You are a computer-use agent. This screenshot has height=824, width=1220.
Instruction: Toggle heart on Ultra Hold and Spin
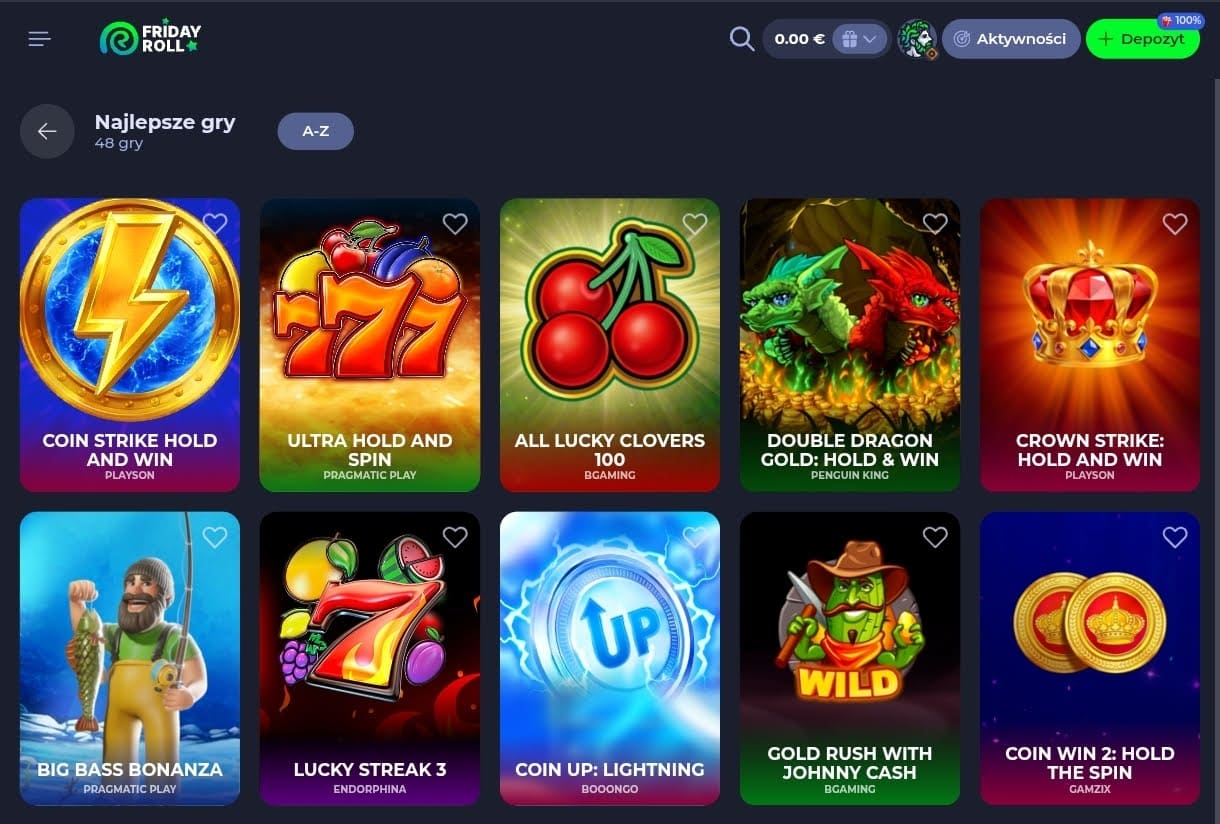click(455, 224)
